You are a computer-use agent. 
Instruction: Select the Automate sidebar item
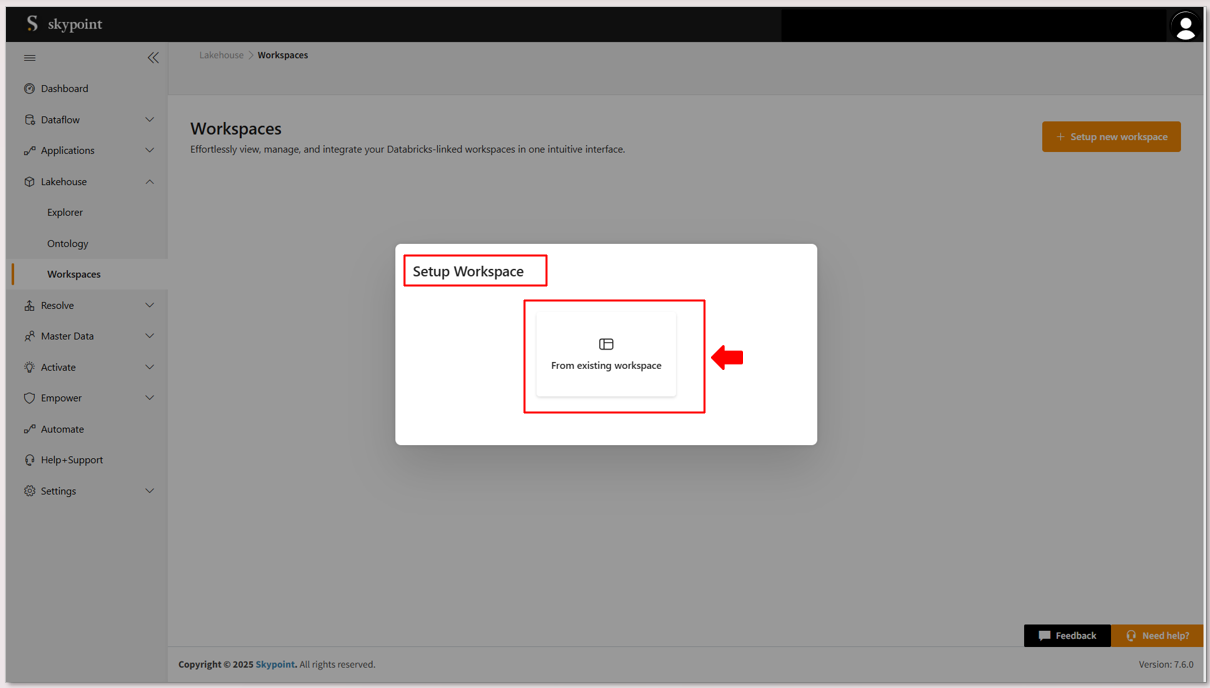coord(62,429)
